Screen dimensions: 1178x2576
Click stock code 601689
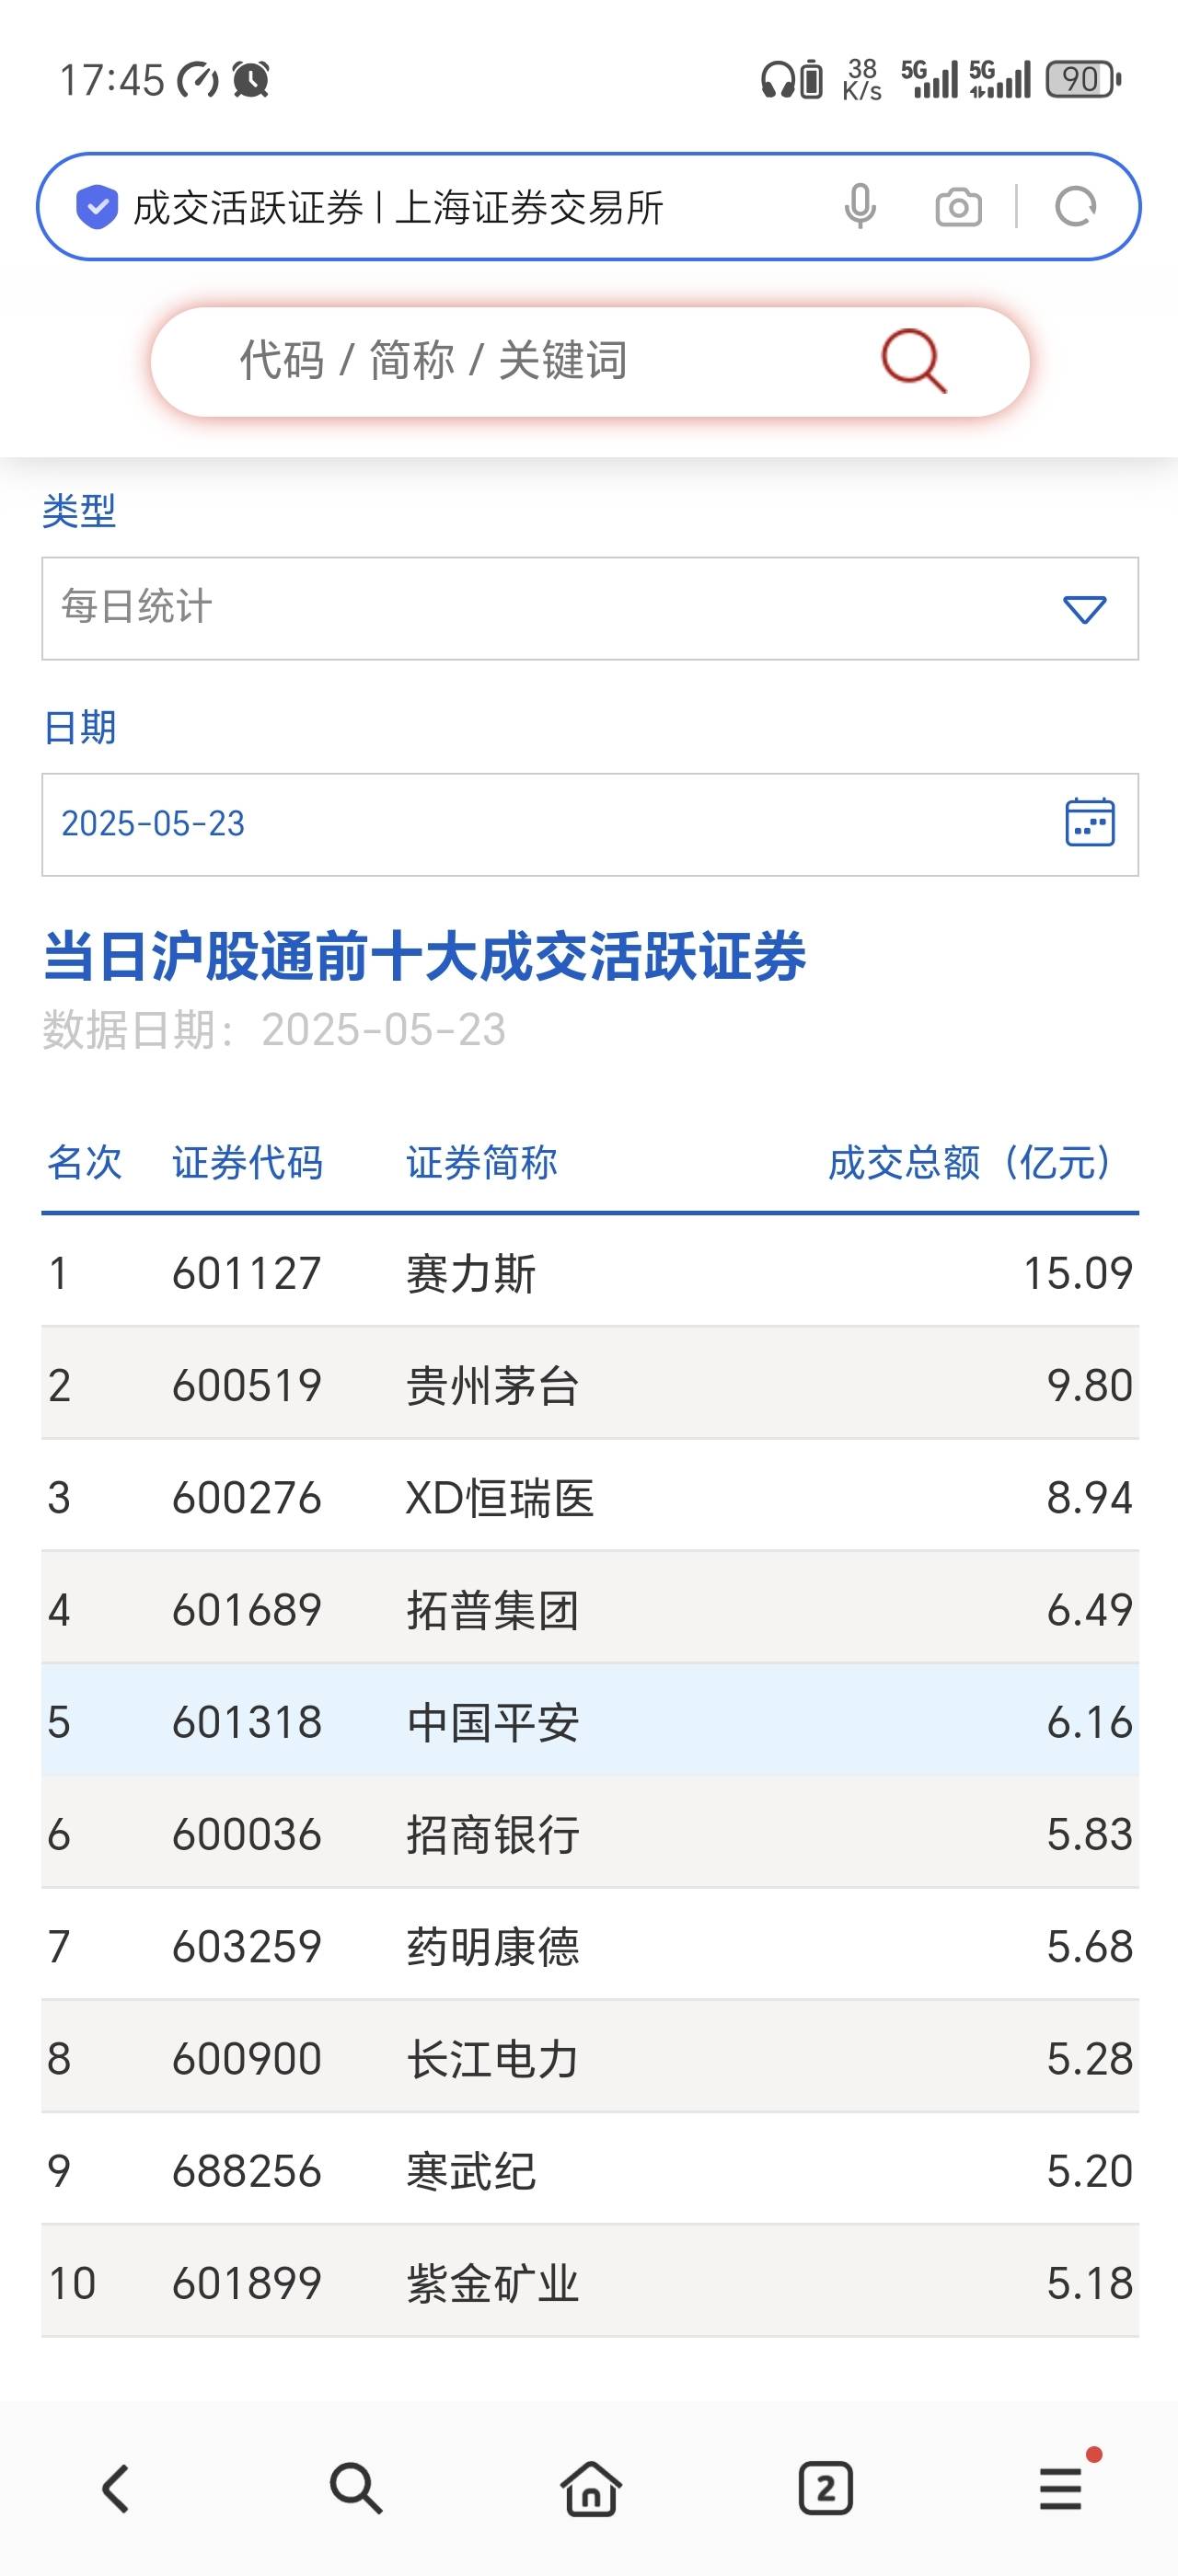(x=247, y=1610)
